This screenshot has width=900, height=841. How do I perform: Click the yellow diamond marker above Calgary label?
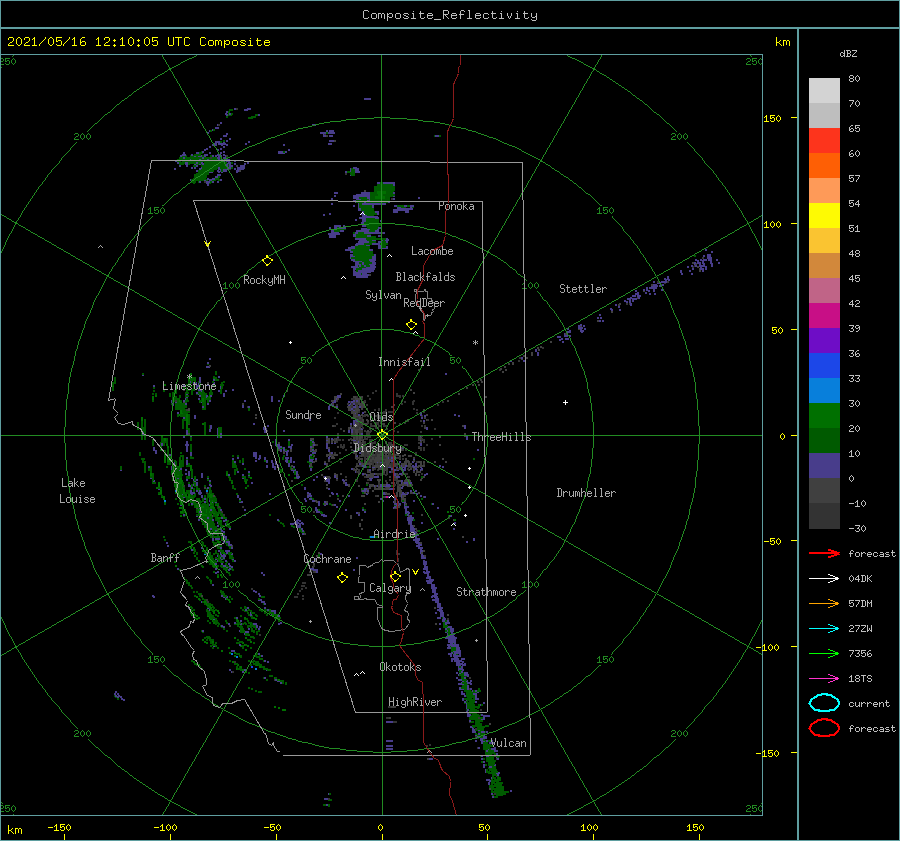click(x=395, y=576)
